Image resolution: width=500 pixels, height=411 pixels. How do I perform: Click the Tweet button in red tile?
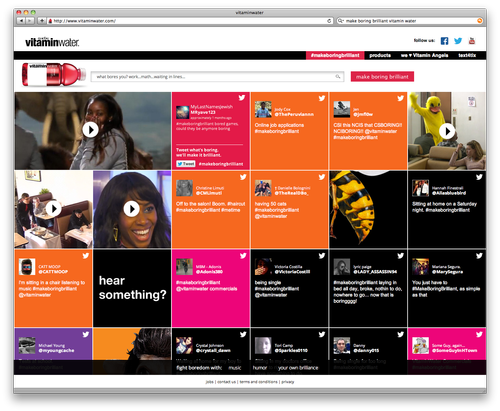coord(186,164)
